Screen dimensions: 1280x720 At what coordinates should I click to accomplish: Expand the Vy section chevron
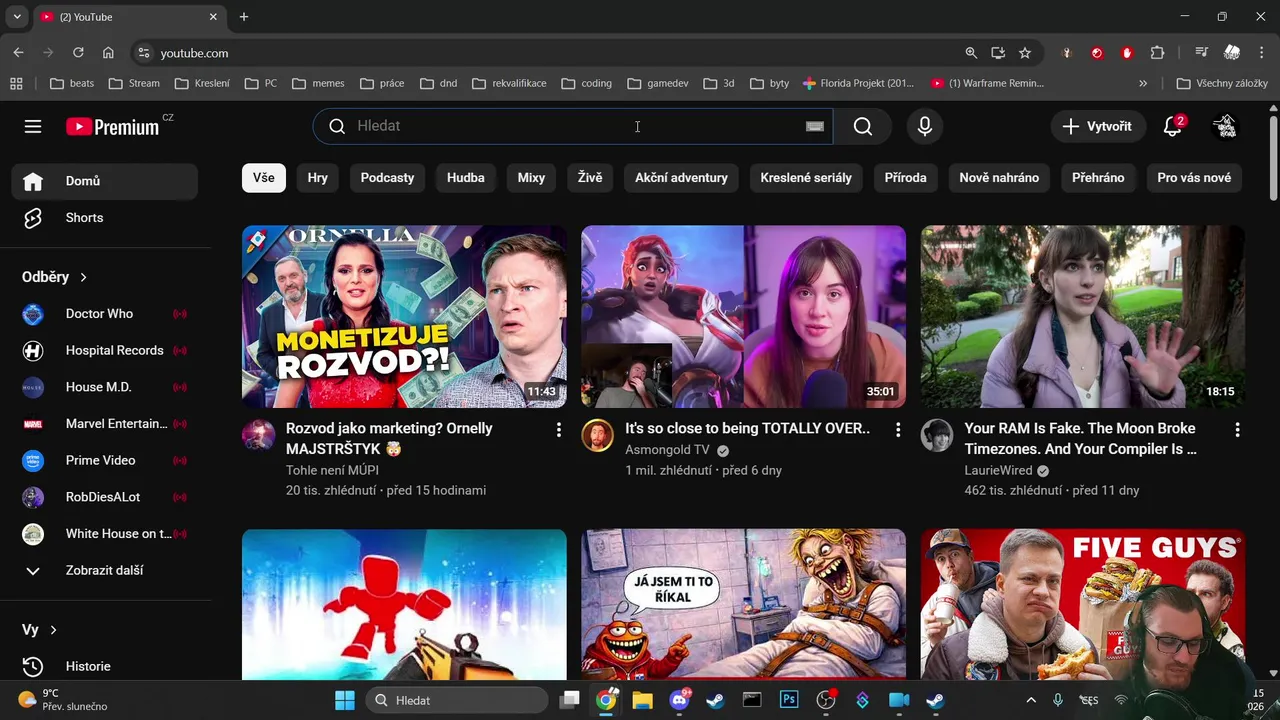pos(53,630)
